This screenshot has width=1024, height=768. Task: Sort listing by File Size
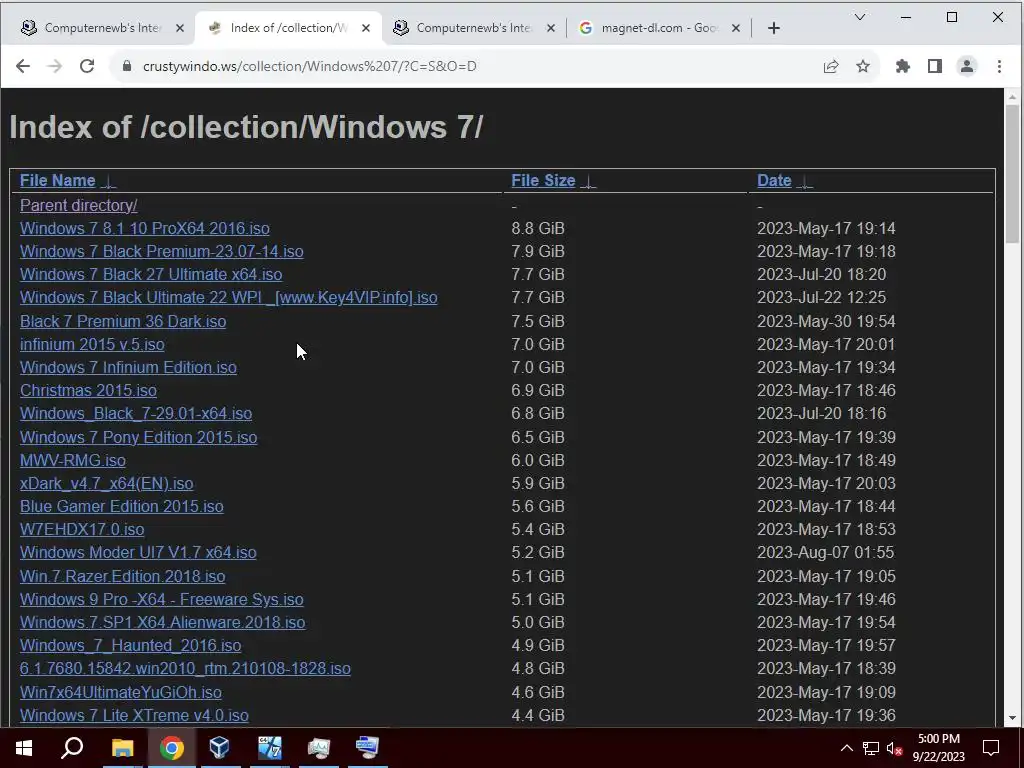(543, 180)
